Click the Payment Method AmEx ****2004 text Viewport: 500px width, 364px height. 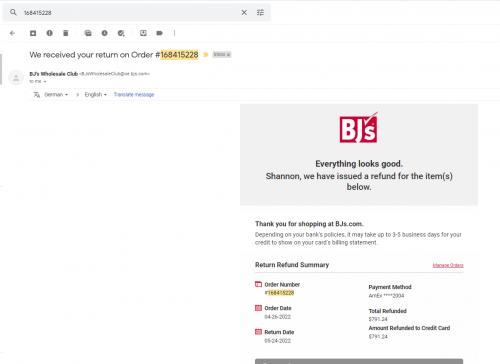(386, 296)
